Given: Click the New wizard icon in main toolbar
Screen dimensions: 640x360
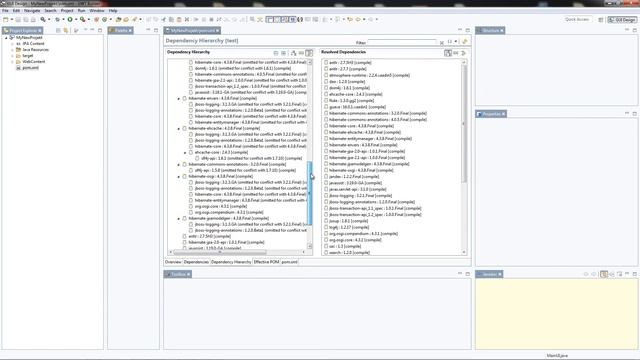Looking at the screenshot, I should 6,19.
